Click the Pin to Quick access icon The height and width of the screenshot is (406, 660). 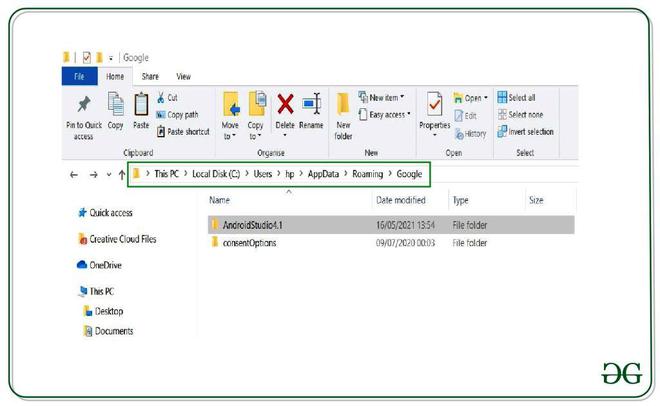pos(84,104)
